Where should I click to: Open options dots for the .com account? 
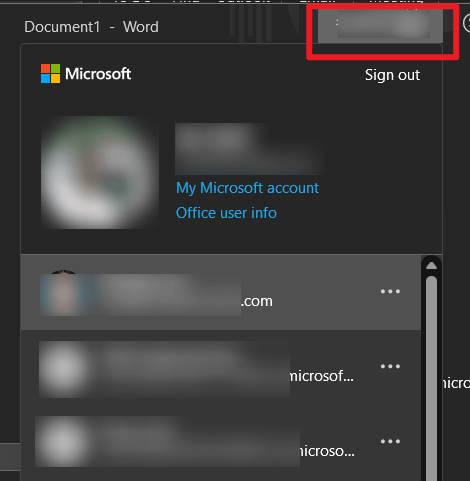click(x=390, y=291)
